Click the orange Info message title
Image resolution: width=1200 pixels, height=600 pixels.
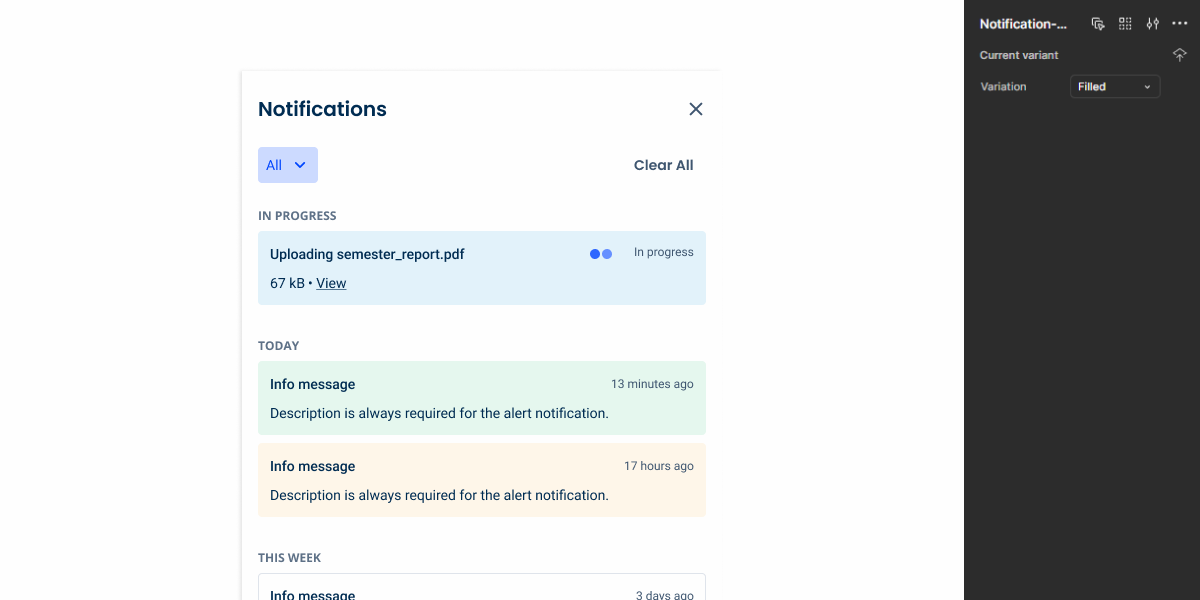[x=312, y=466]
